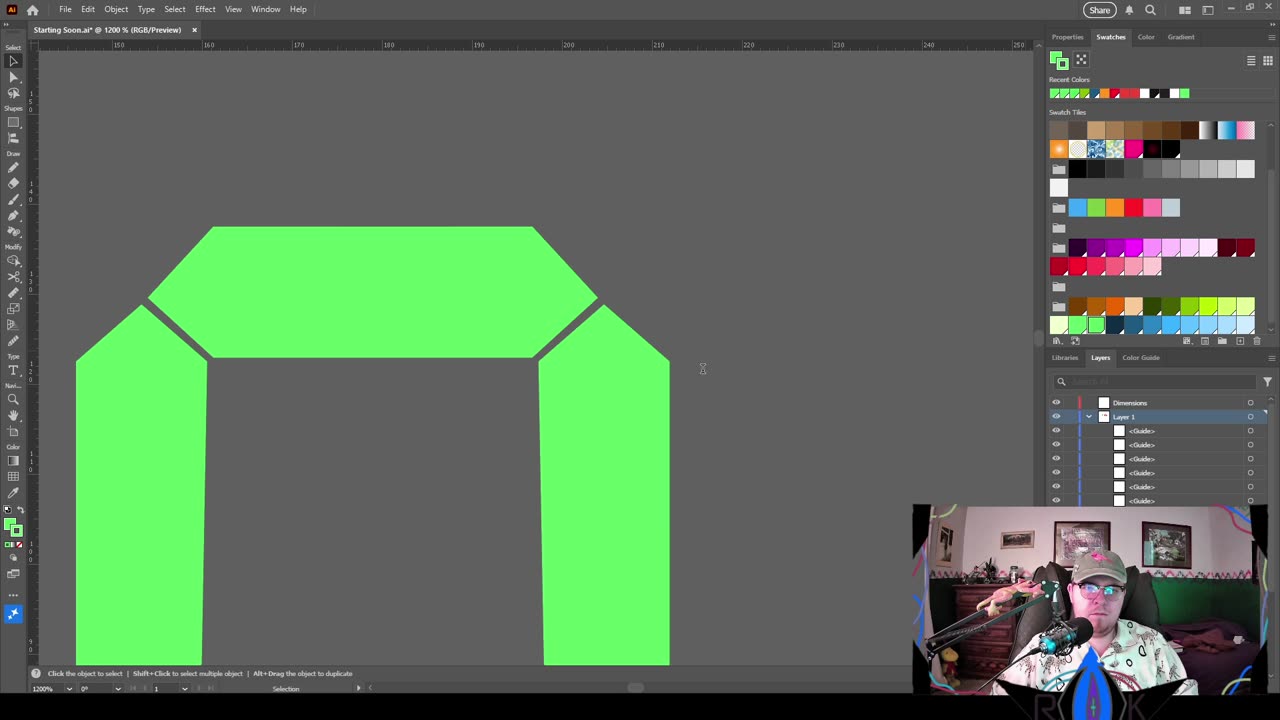This screenshot has width=1280, height=720.
Task: Target Layer 1 circle indicator
Action: [1250, 417]
